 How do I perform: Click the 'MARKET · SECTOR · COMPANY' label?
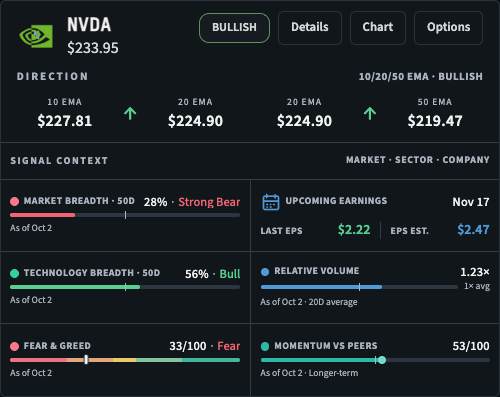pos(418,160)
